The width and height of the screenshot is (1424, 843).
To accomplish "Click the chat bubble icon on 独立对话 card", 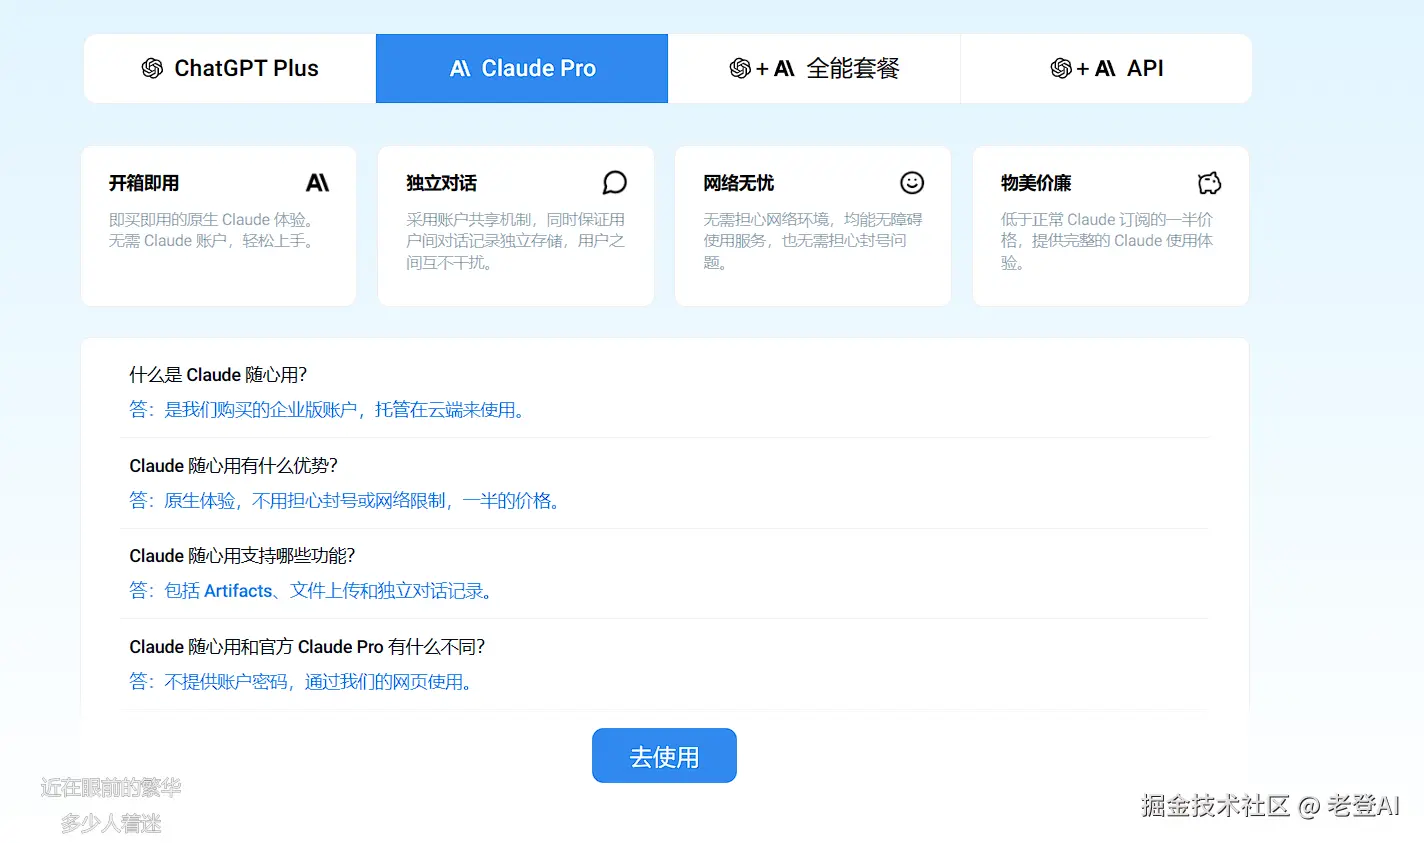I will tap(615, 183).
